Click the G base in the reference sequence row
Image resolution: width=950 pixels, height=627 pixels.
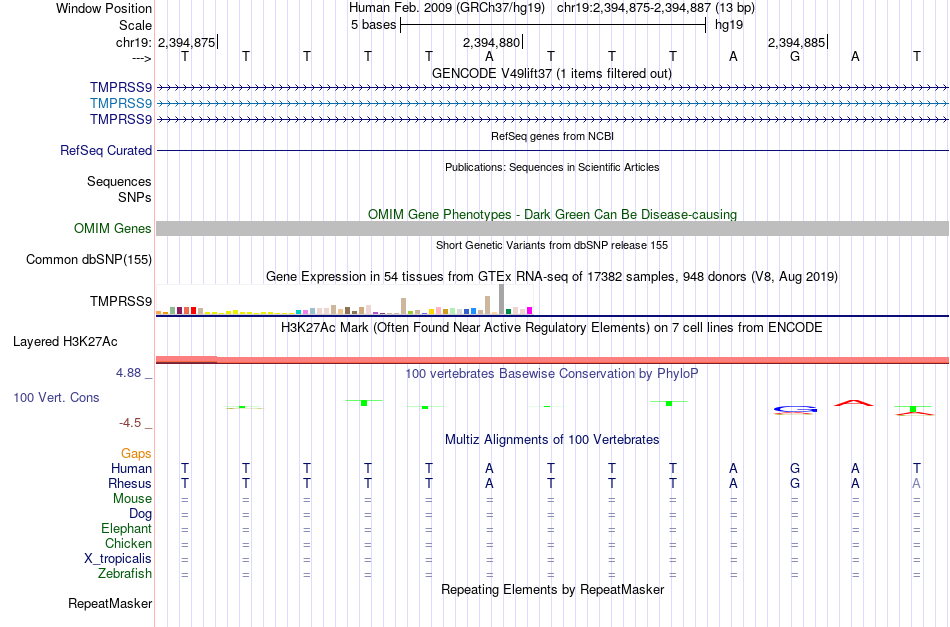click(x=795, y=56)
